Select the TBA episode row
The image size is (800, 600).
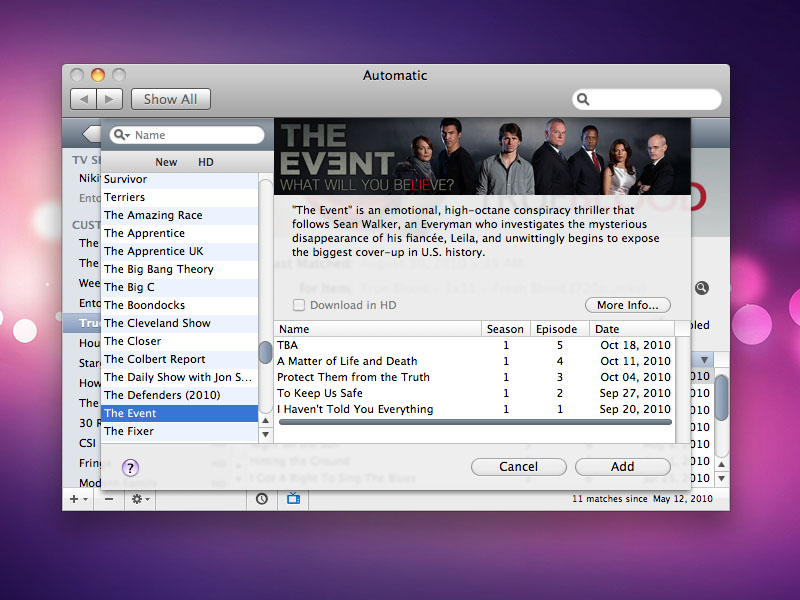[474, 345]
